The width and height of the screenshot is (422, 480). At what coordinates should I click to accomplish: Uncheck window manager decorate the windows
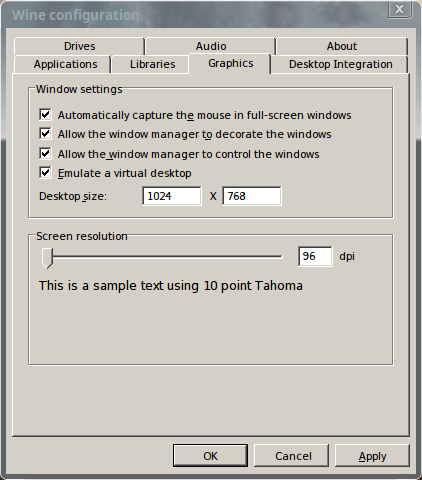tap(45, 134)
